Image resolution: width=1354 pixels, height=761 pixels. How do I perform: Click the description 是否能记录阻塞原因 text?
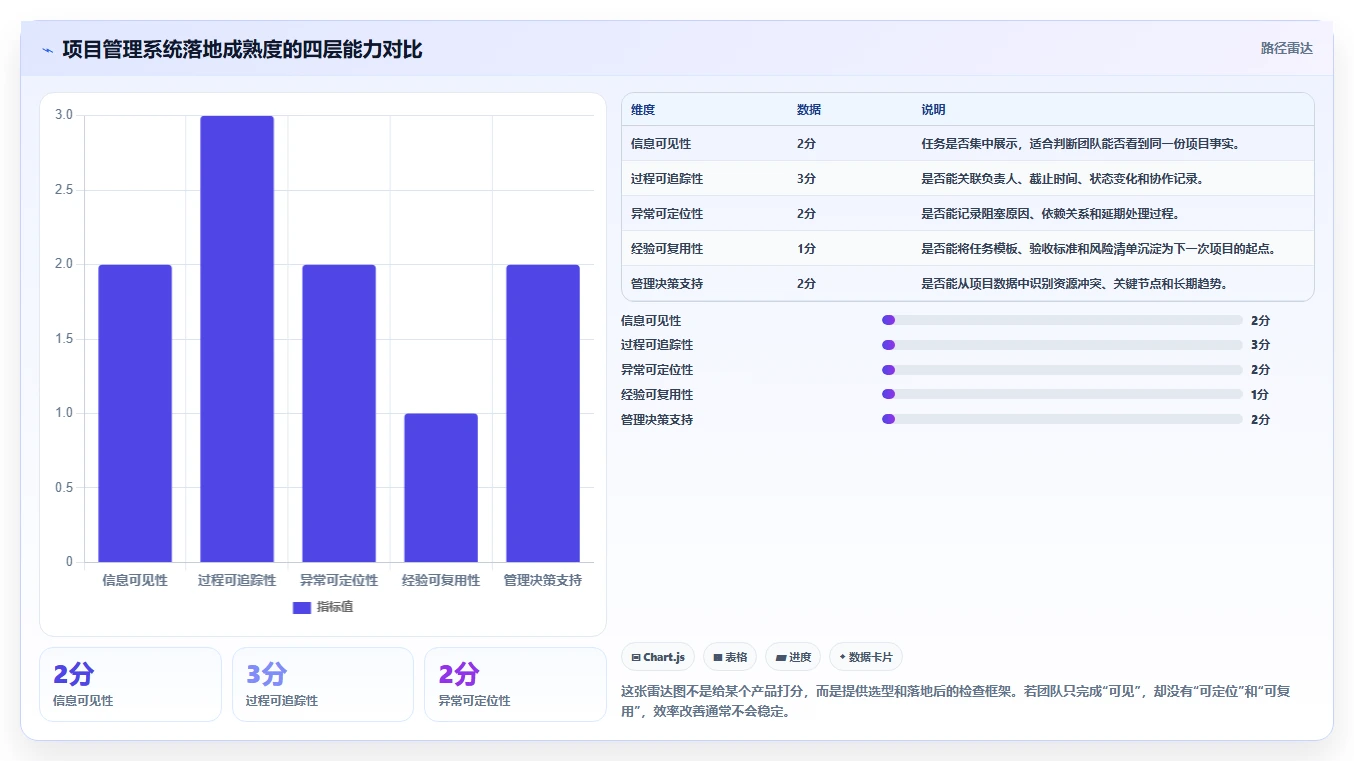click(x=1050, y=214)
